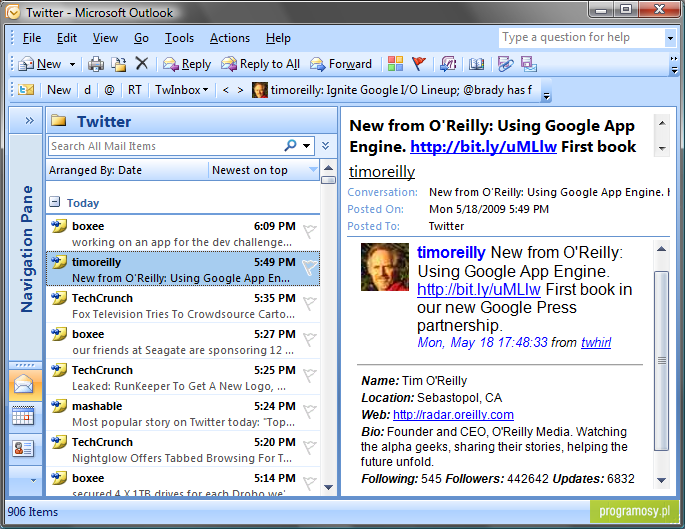Open the TwInbox dropdown menu
Screen dimensions: 685x529
(x=182, y=90)
